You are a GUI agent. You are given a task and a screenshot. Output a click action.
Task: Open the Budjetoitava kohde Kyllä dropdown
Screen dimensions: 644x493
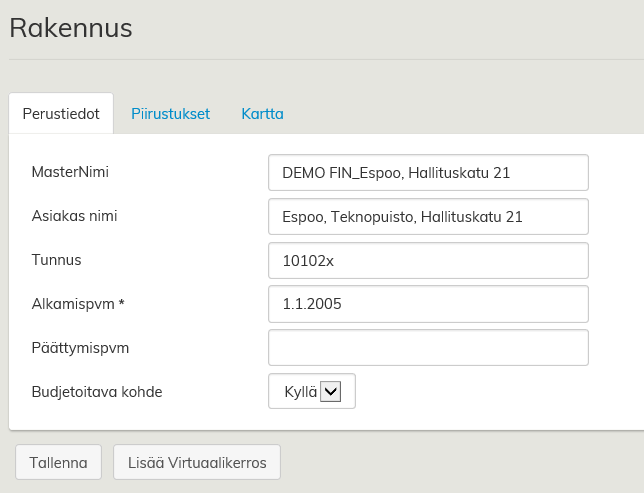click(312, 392)
